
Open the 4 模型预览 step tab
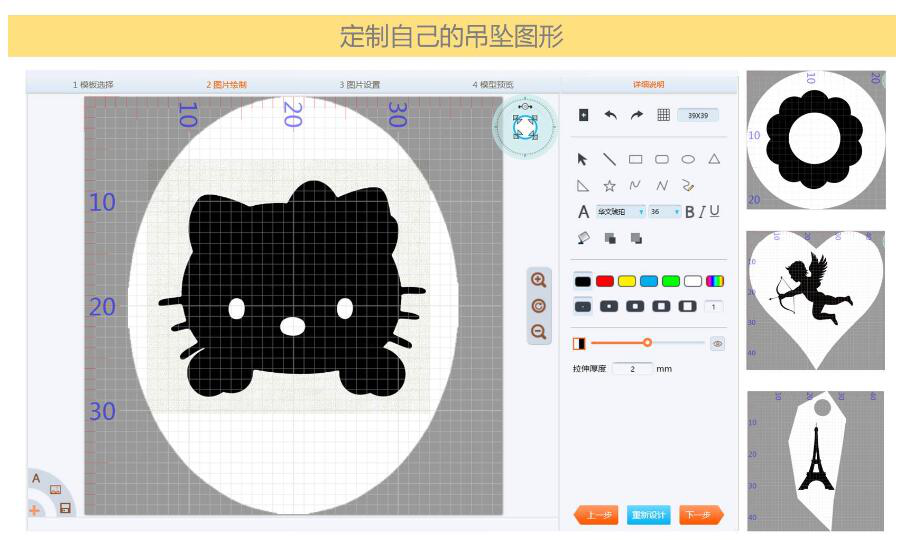[x=493, y=85]
